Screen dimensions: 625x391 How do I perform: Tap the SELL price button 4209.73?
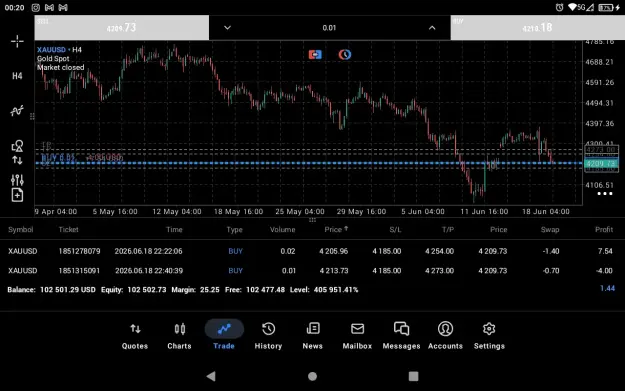122,28
